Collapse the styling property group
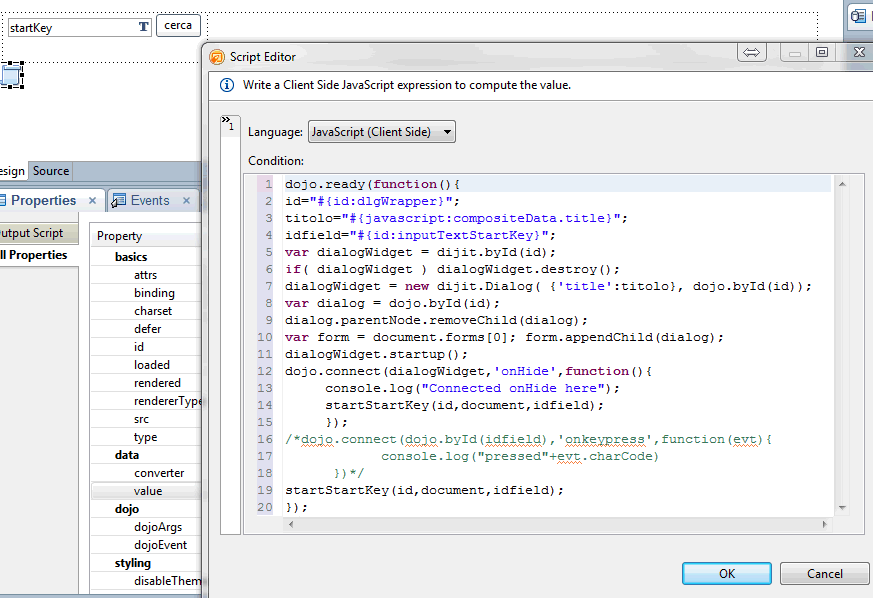This screenshot has width=873, height=598. point(133,563)
